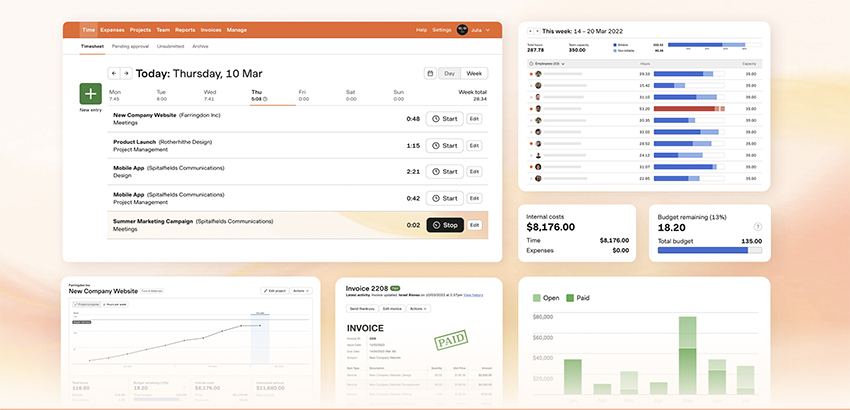The image size is (850, 410).
Task: Toggle the Paid legend item in chart
Action: (578, 298)
